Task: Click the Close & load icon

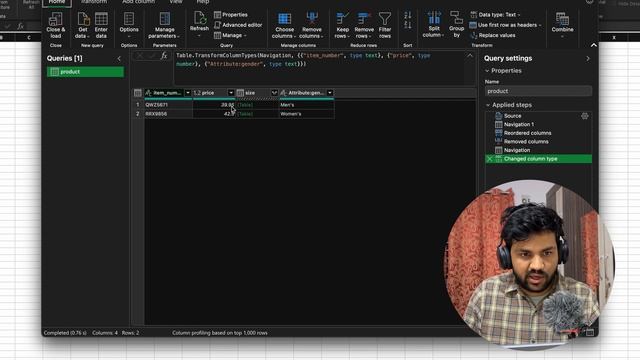Action: tap(56, 19)
